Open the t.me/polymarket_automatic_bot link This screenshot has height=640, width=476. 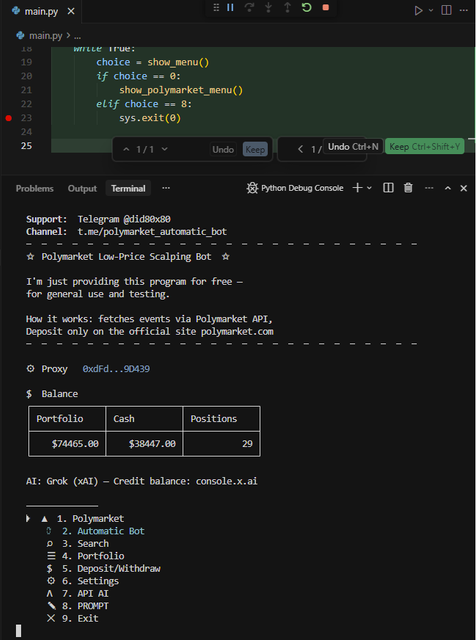click(152, 232)
